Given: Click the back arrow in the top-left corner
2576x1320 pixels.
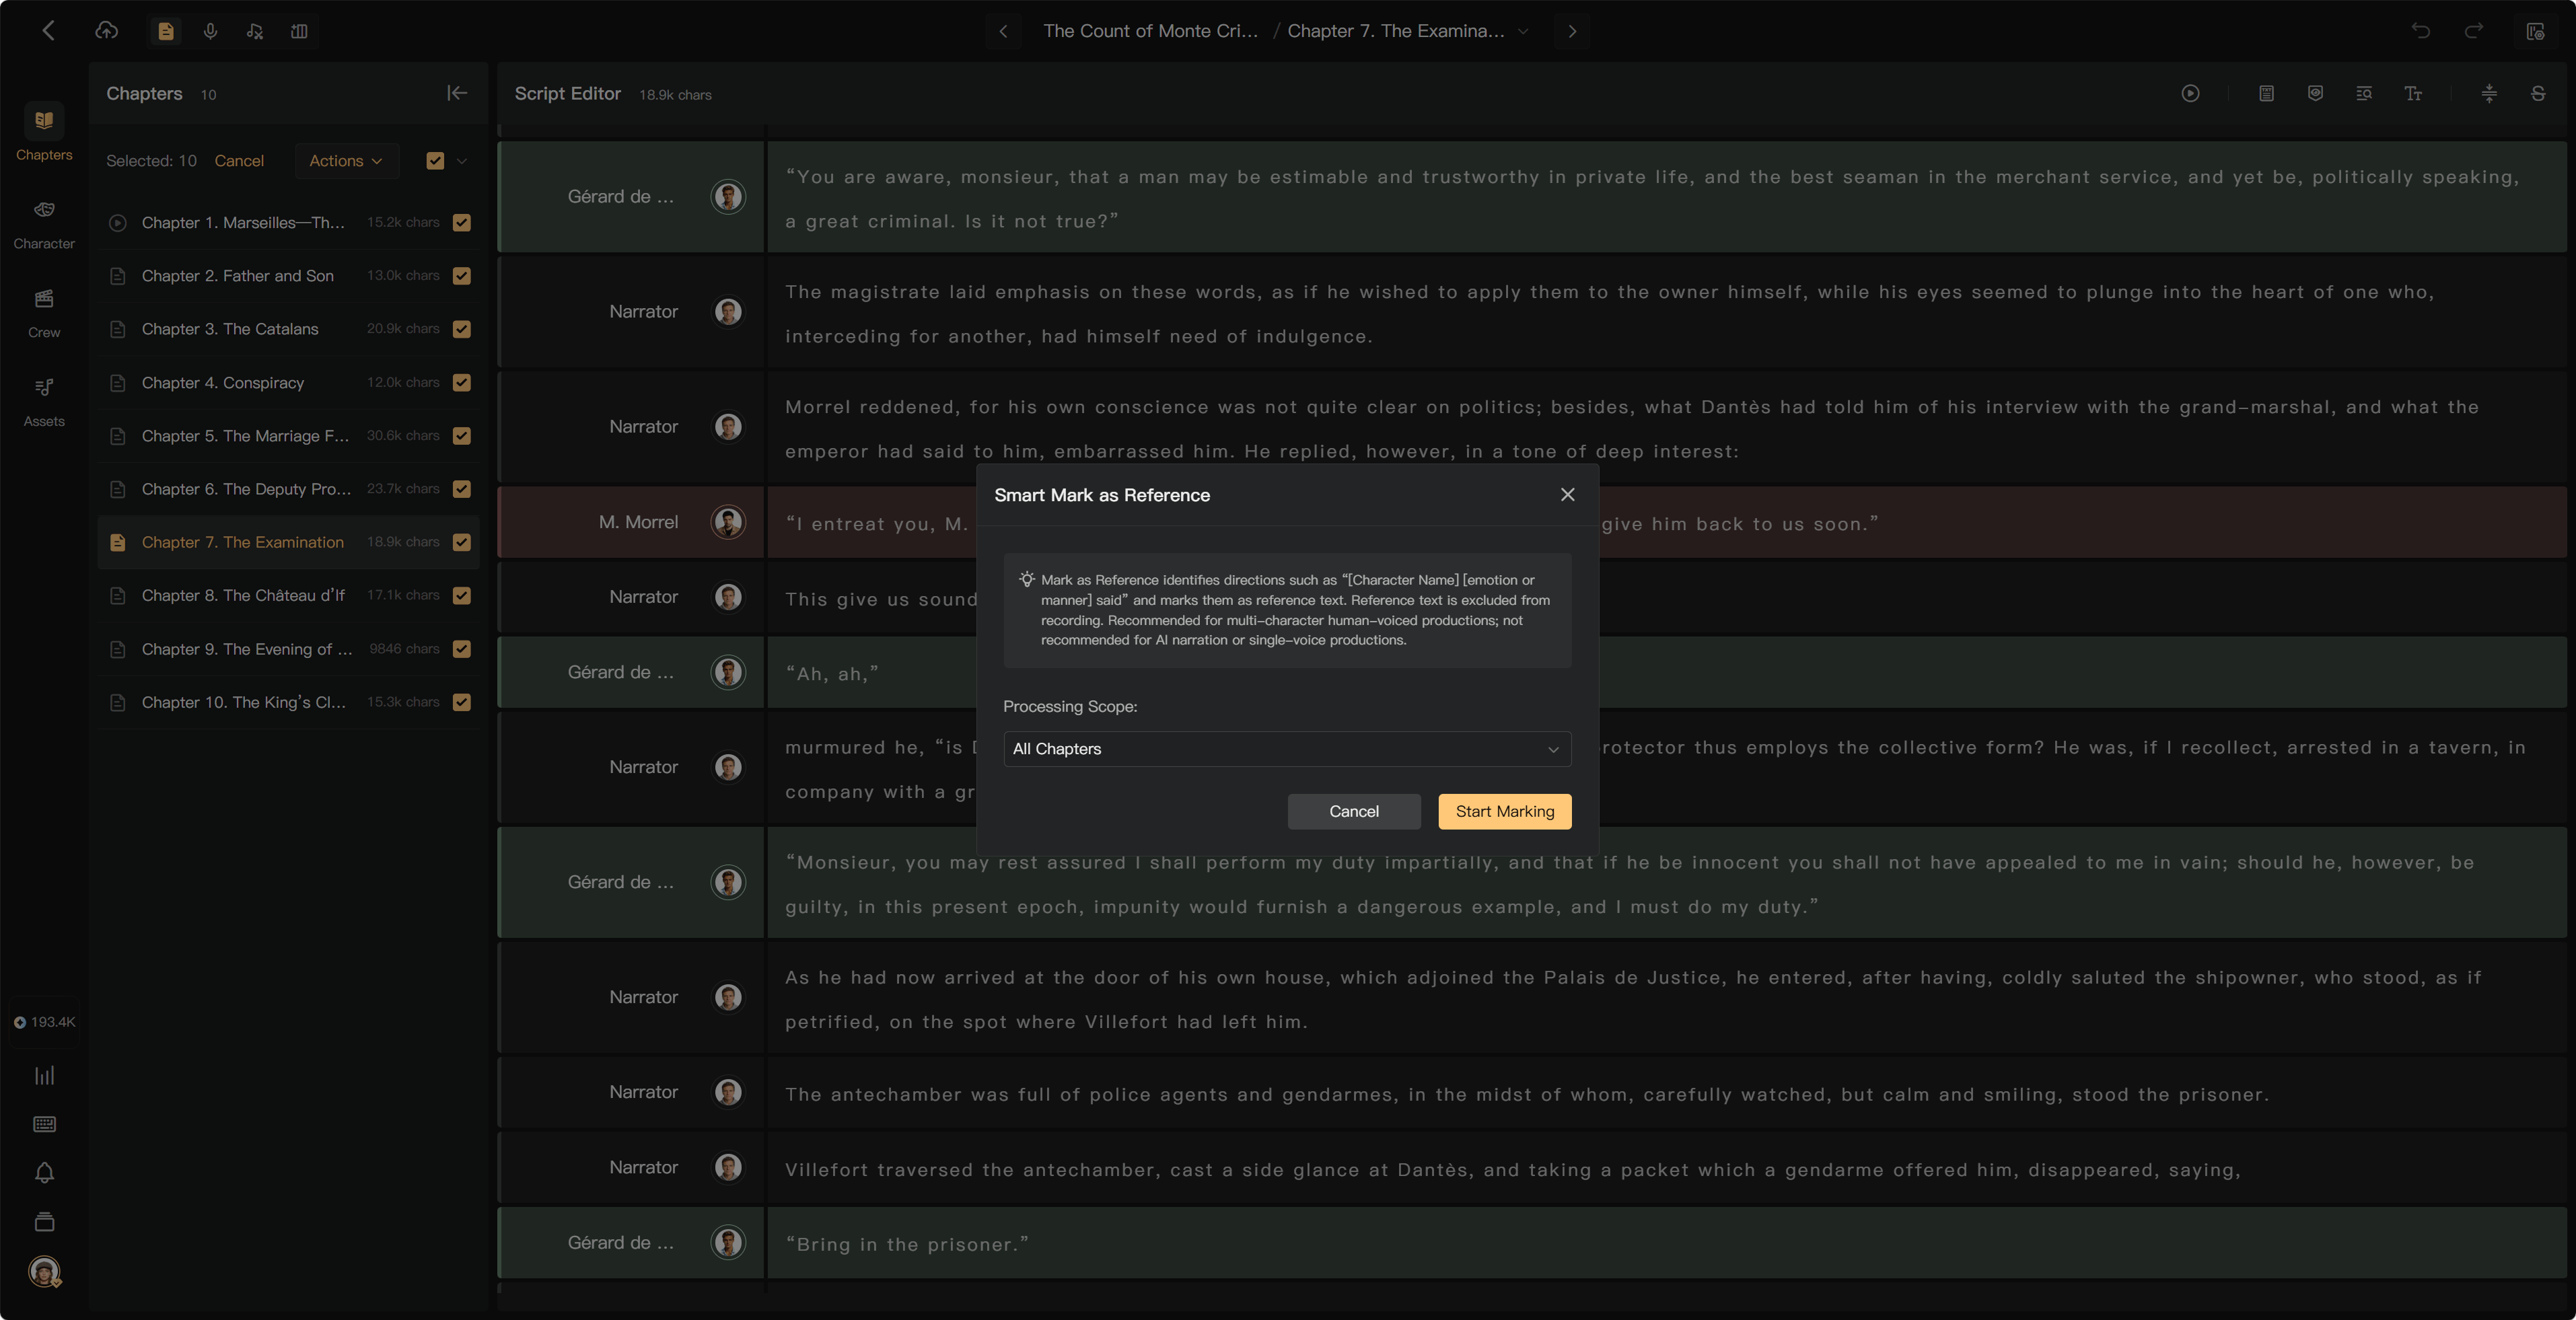Looking at the screenshot, I should click(x=48, y=31).
